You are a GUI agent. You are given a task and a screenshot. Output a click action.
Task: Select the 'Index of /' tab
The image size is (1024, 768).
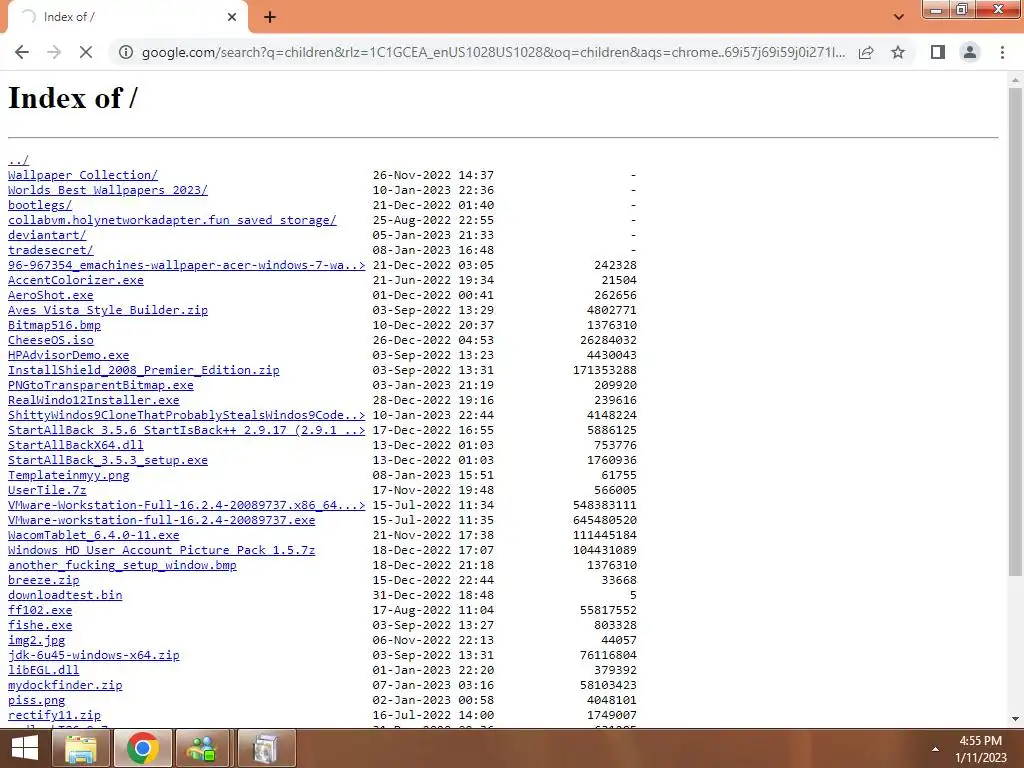(x=127, y=18)
